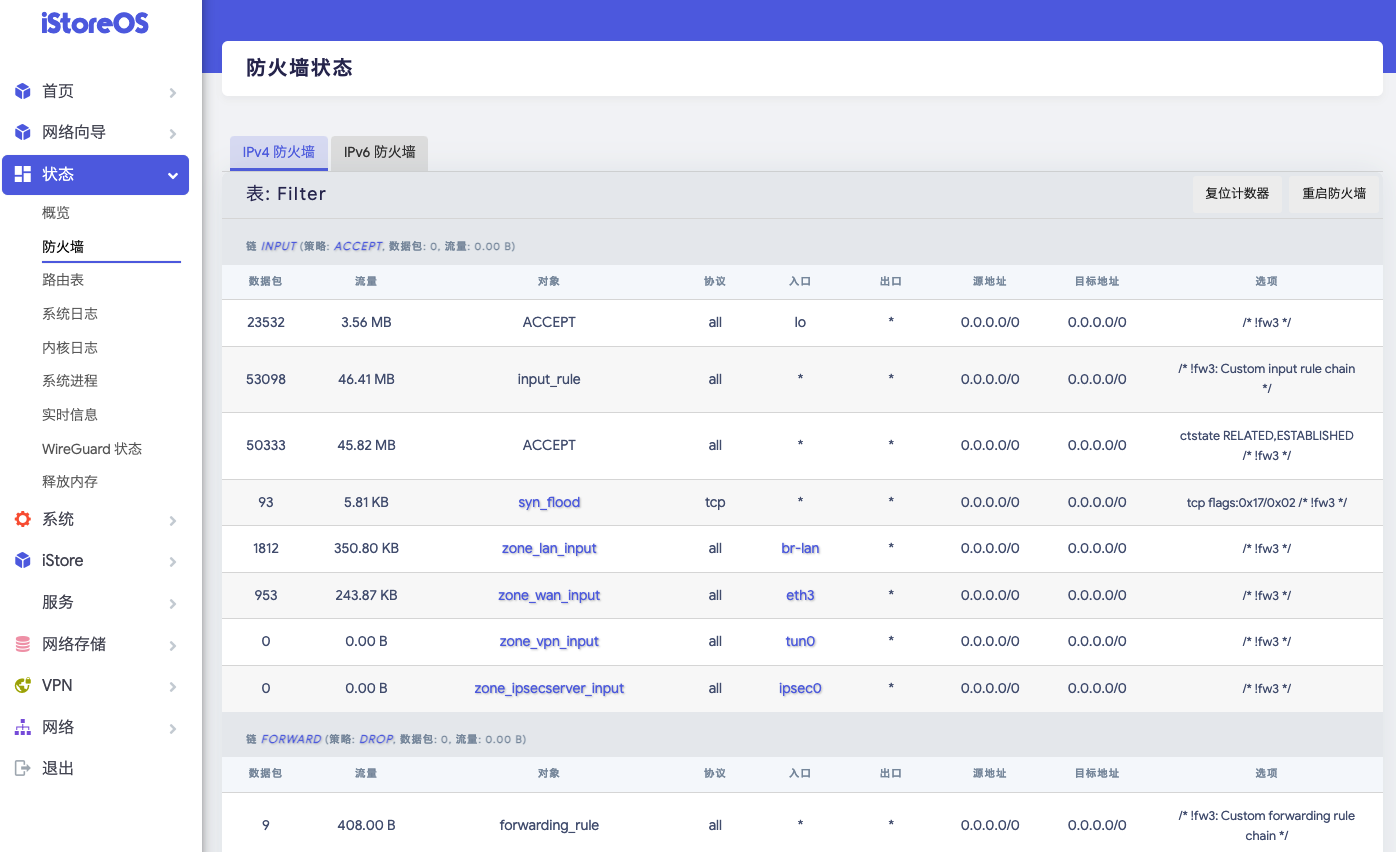
Task: Click the 状态 status icon in sidebar
Action: tap(22, 174)
